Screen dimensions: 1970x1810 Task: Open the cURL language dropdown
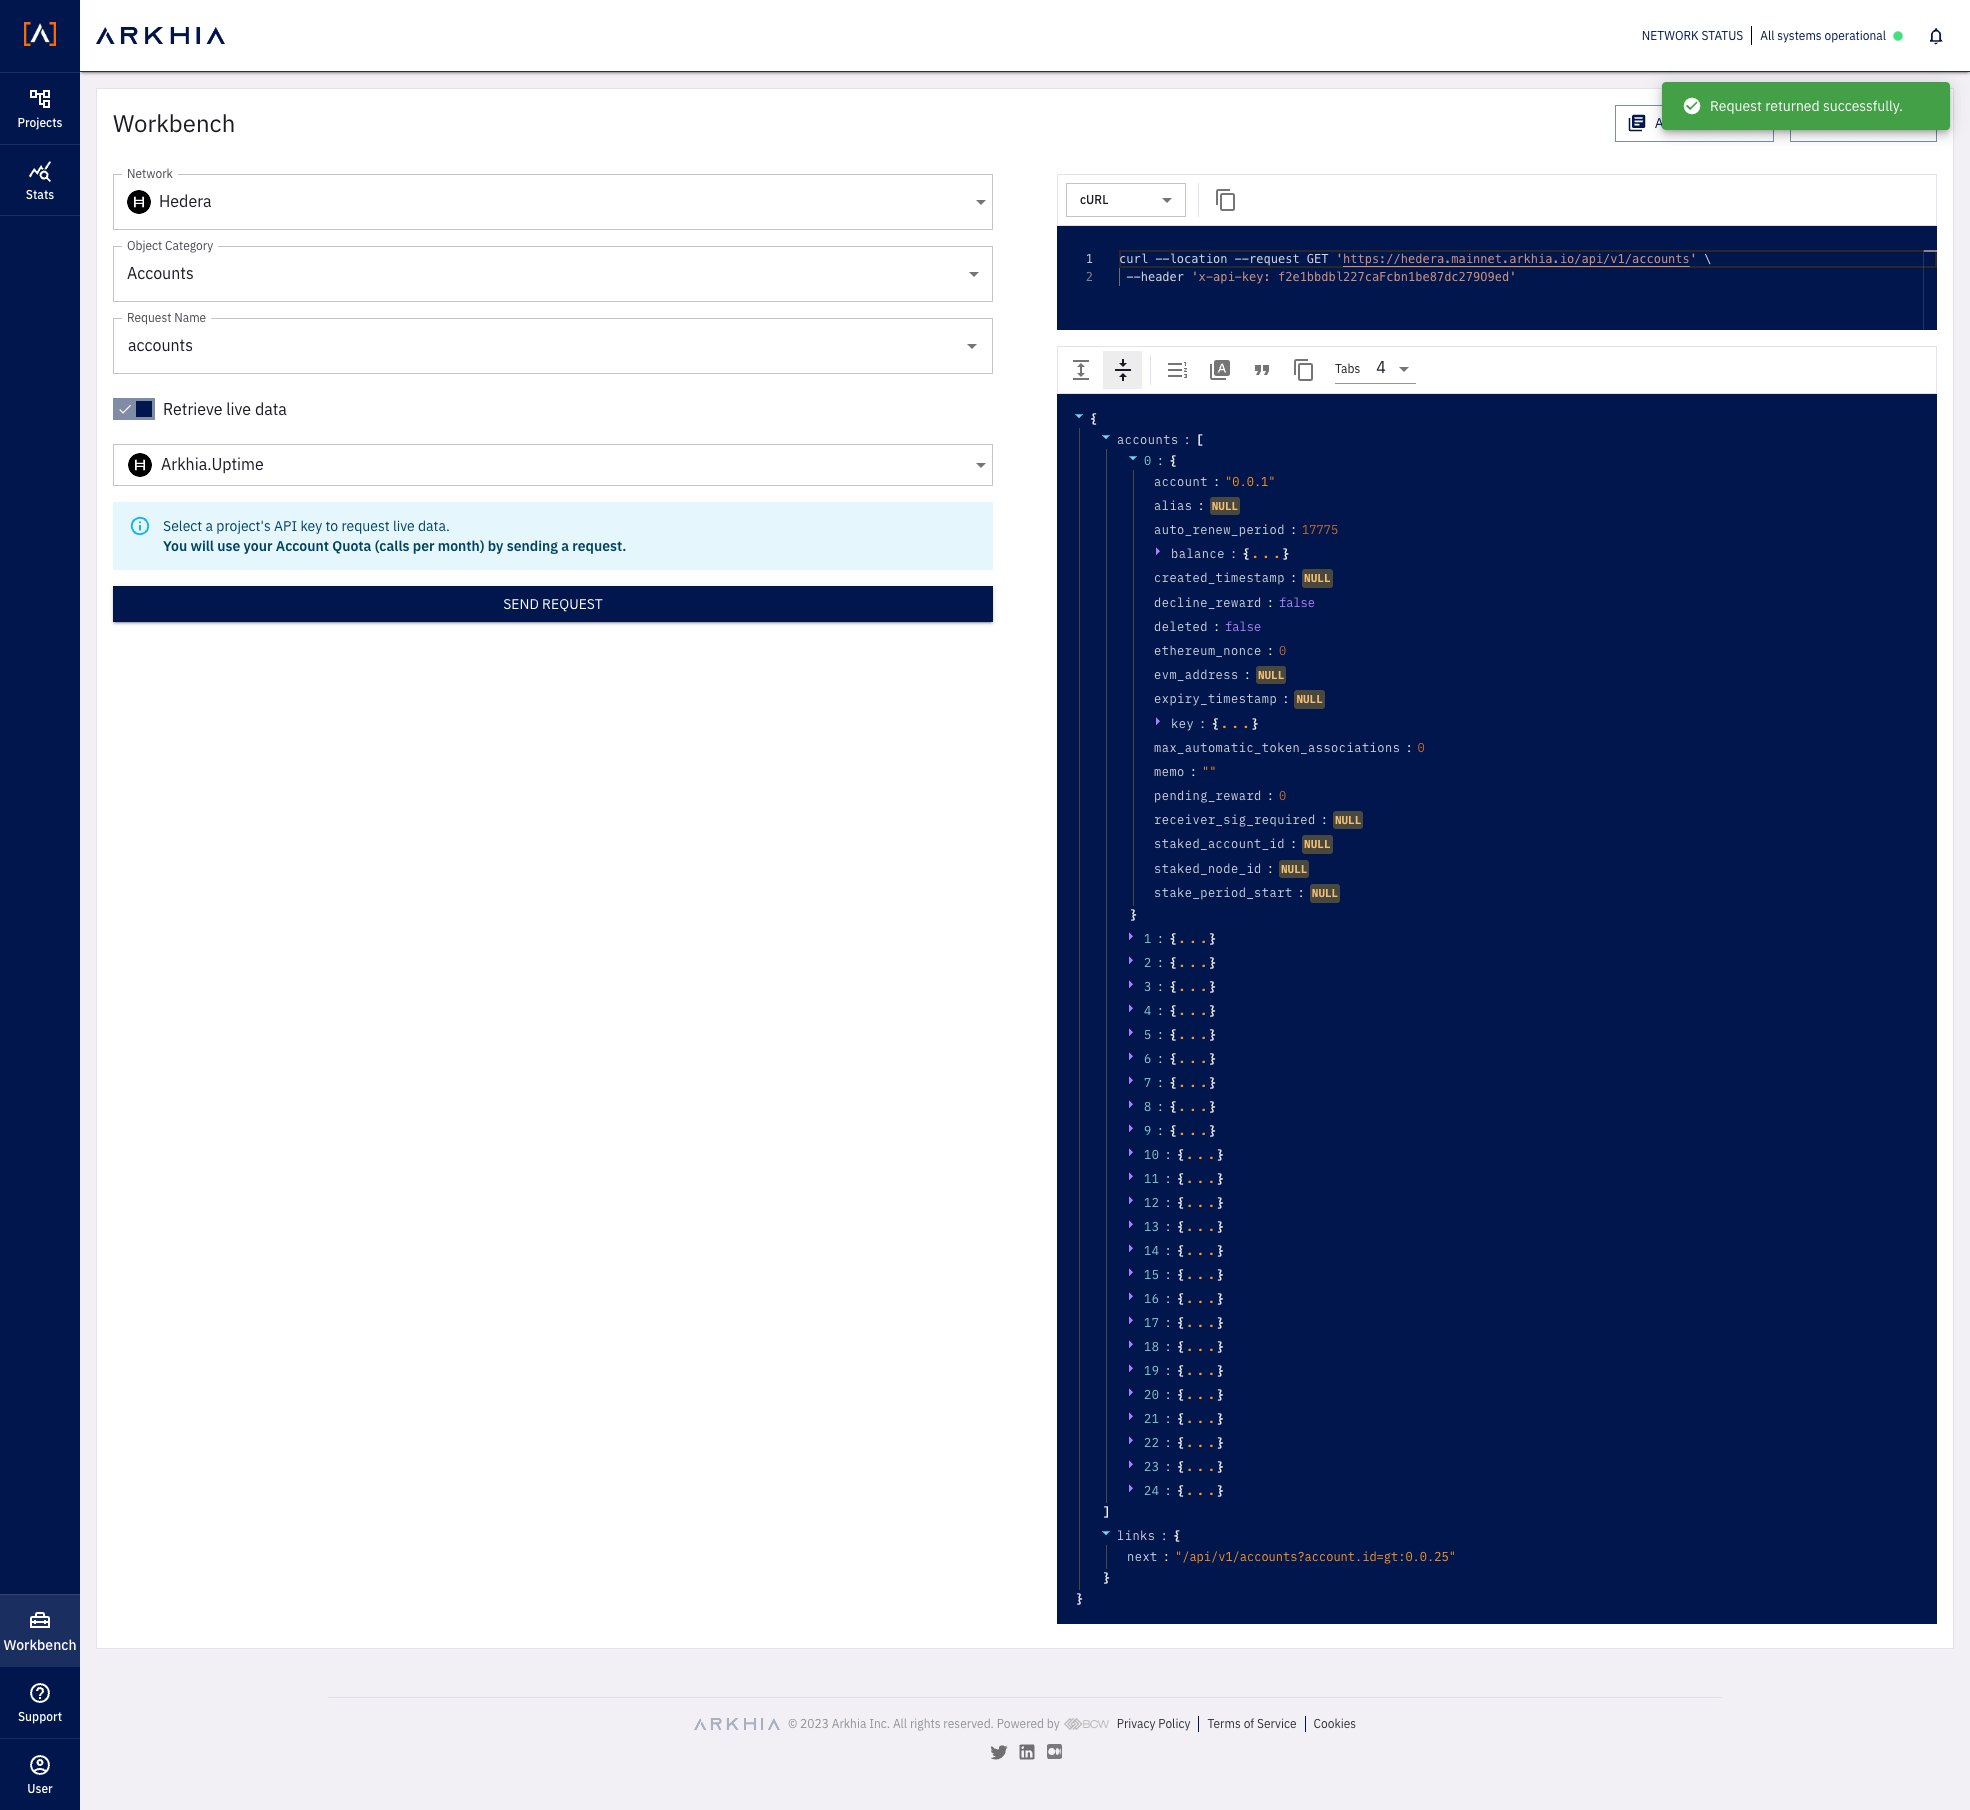click(x=1126, y=200)
